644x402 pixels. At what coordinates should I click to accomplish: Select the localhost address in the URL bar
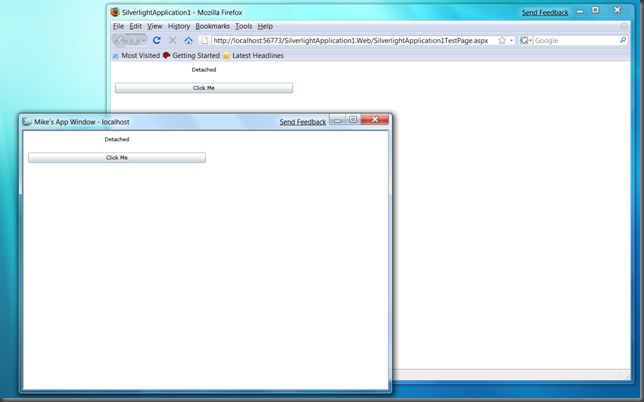tap(351, 40)
